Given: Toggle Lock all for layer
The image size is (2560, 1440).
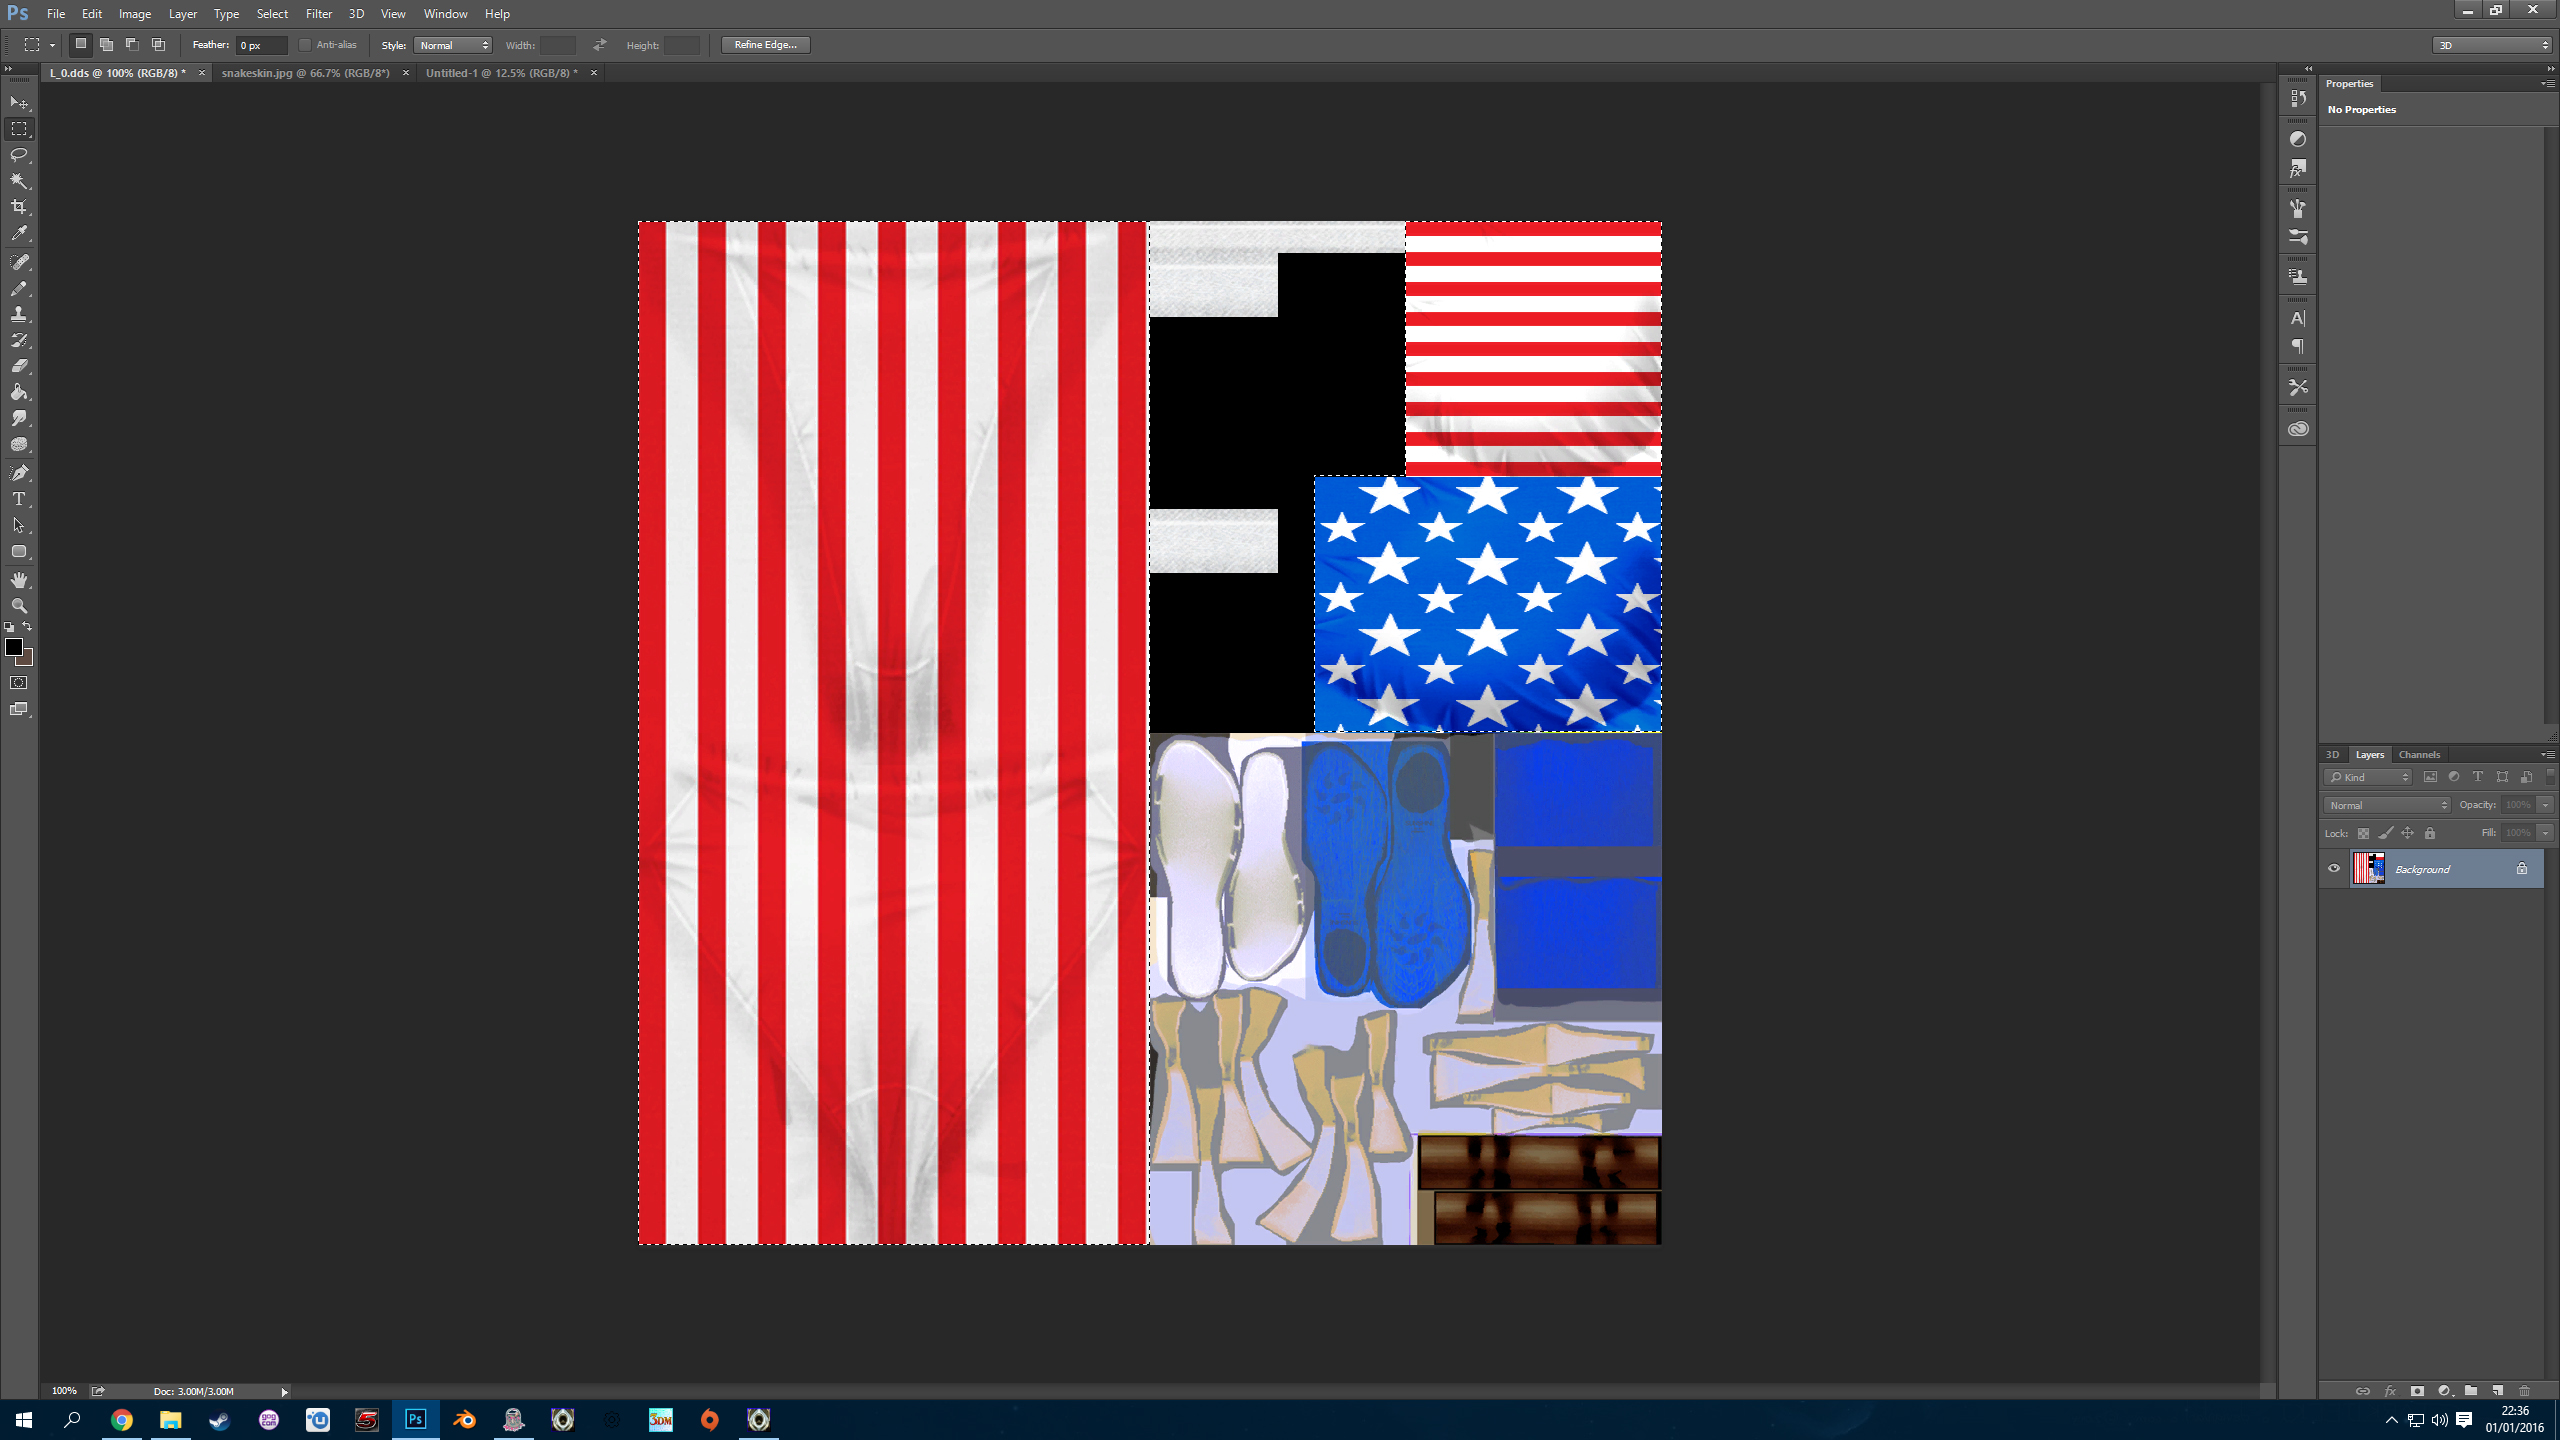Looking at the screenshot, I should pos(2430,833).
